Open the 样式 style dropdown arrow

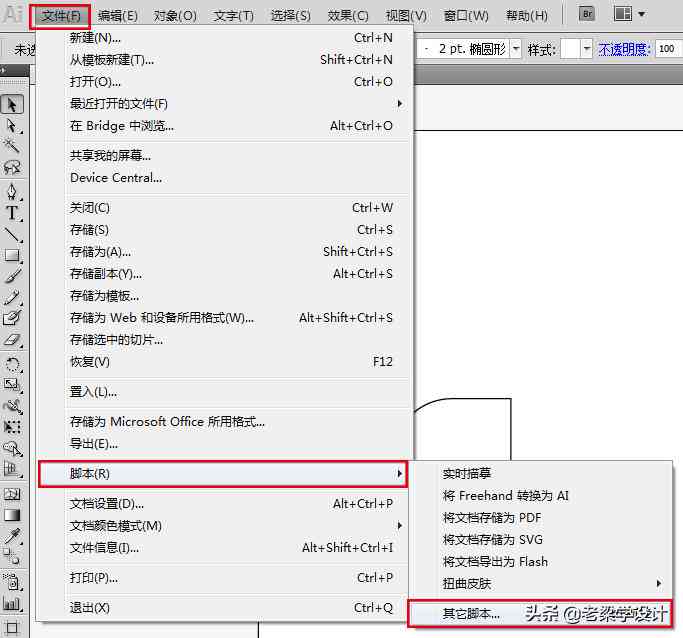(586, 49)
